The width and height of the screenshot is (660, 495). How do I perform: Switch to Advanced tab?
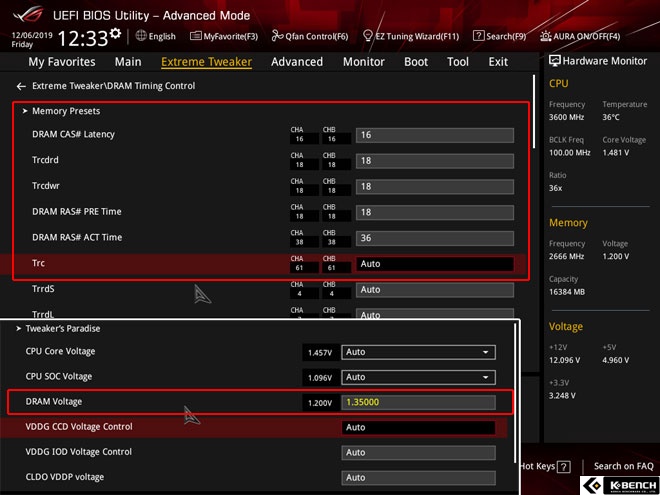pyautogui.click(x=297, y=62)
